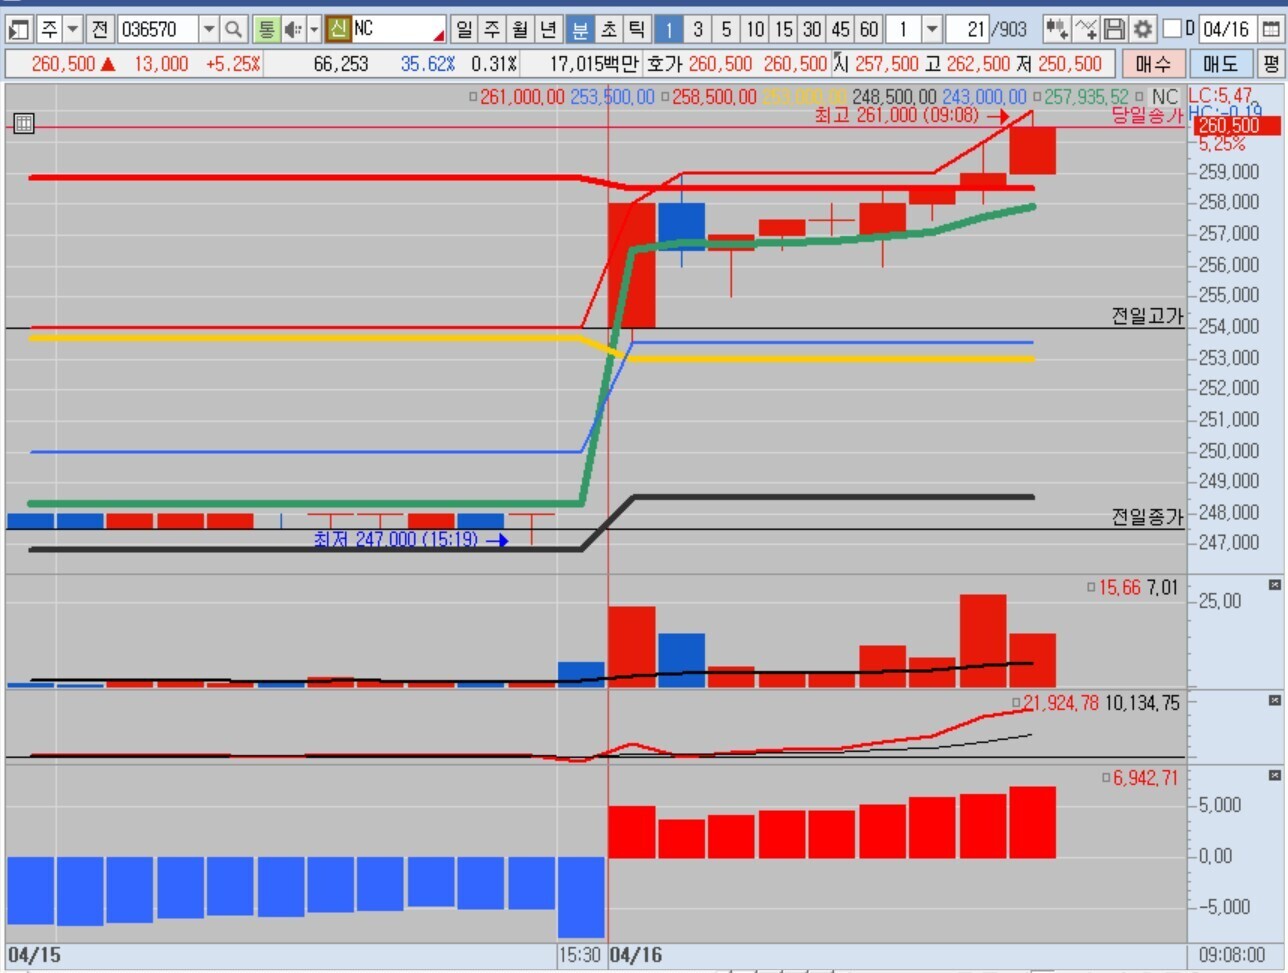Open the calendar date picker icon

click(1270, 29)
